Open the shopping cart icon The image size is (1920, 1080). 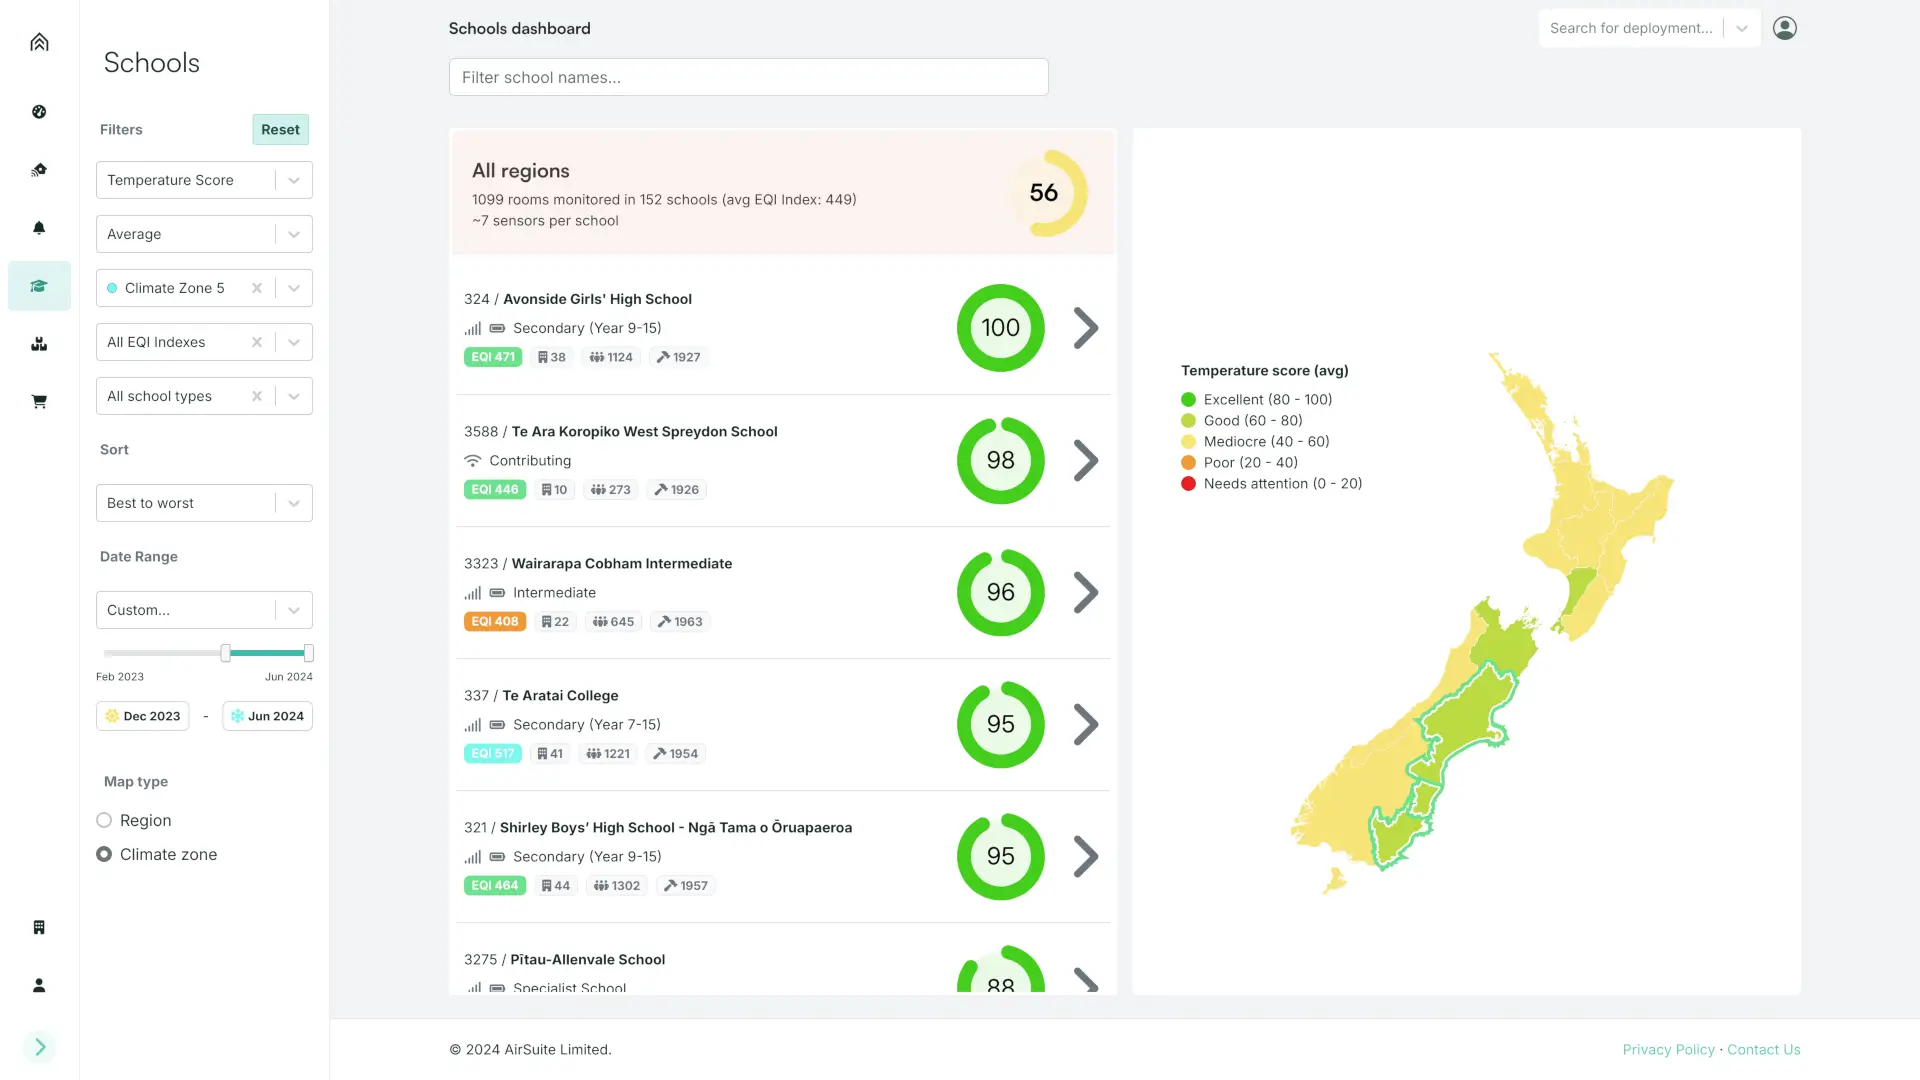pos(39,402)
